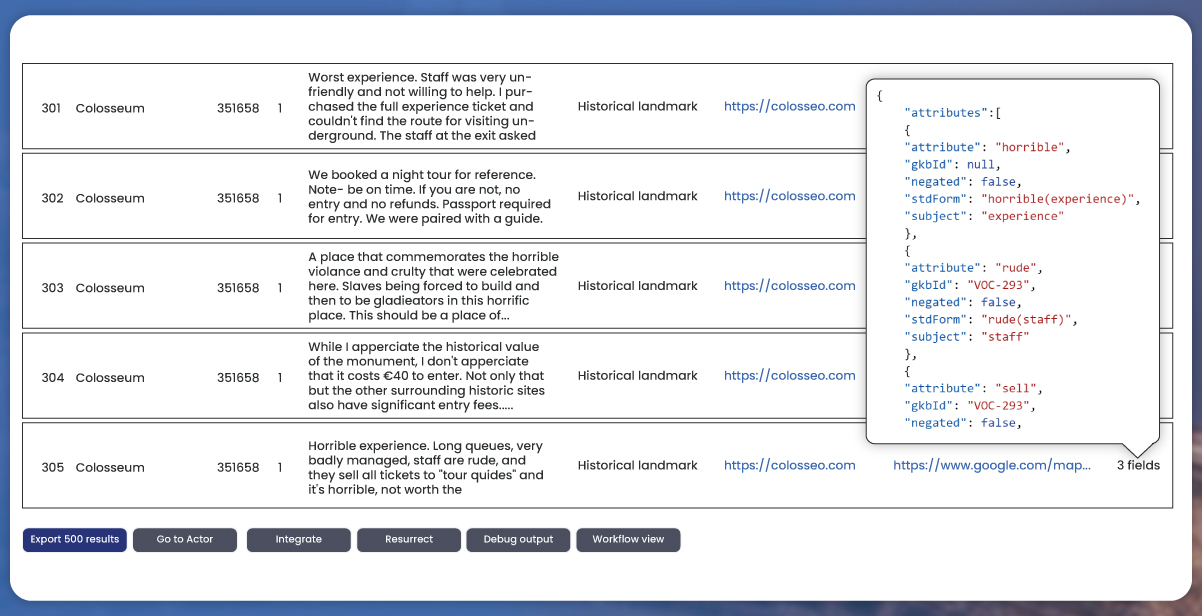Switch to Workflow view
Viewport: 1202px width, 616px height.
point(628,540)
